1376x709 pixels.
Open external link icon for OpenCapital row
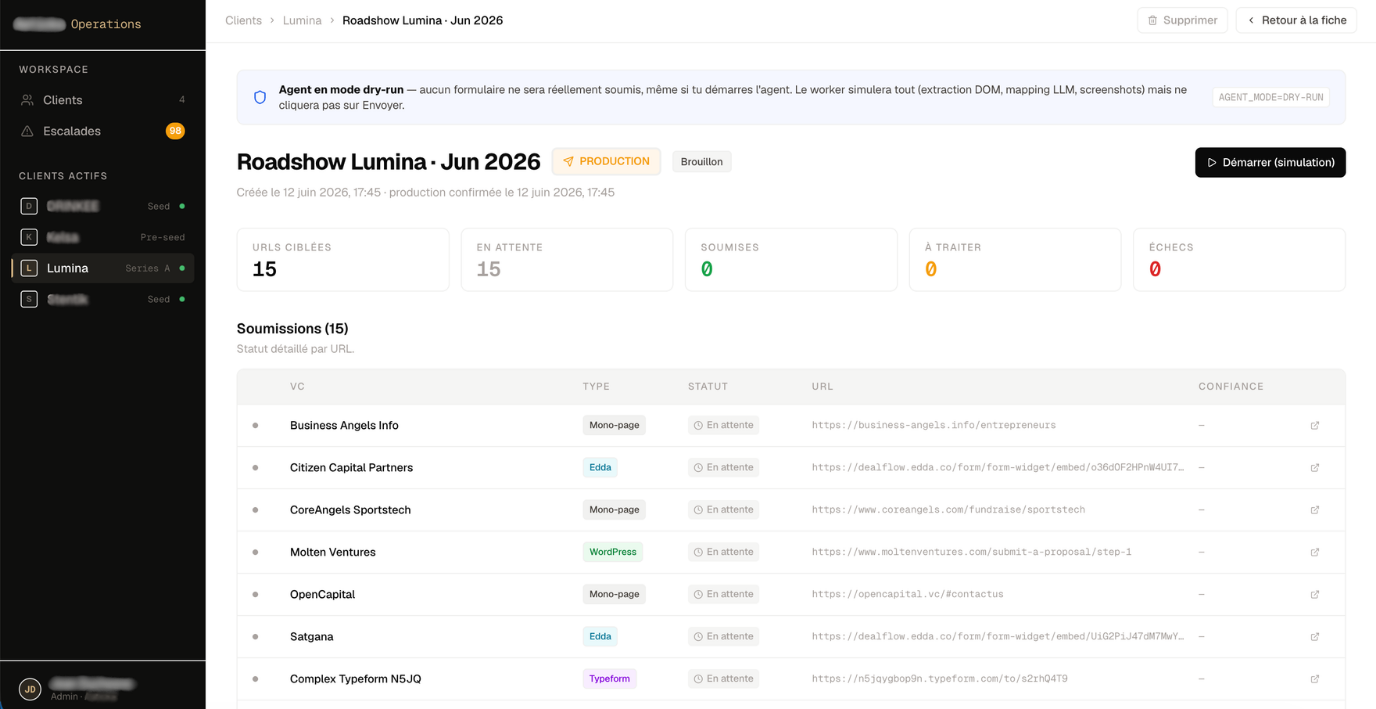[x=1315, y=594]
